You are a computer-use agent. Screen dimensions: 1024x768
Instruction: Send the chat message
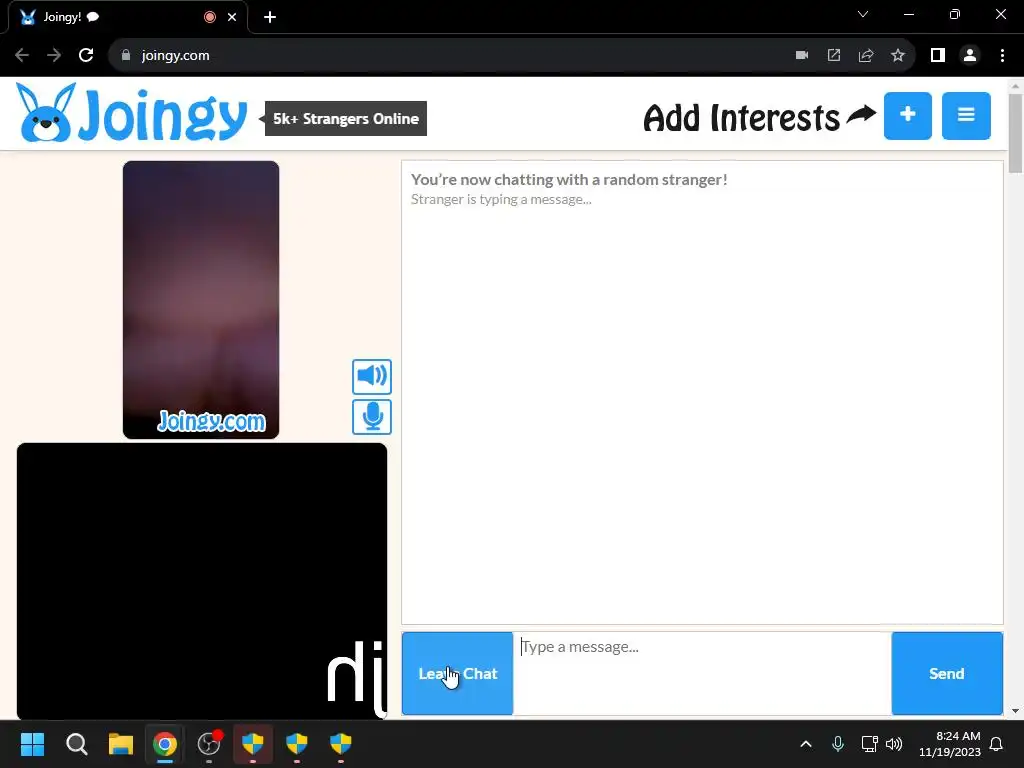pos(947,673)
